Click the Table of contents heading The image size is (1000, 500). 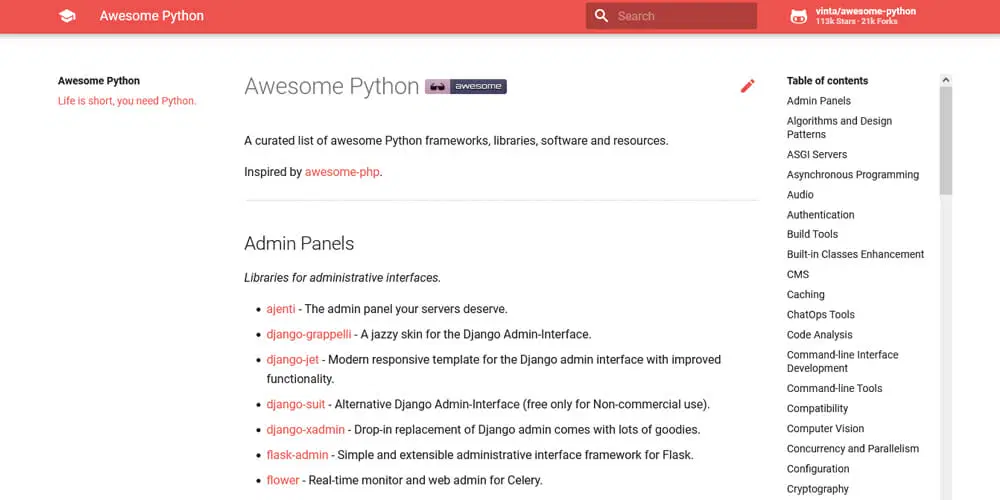(827, 81)
